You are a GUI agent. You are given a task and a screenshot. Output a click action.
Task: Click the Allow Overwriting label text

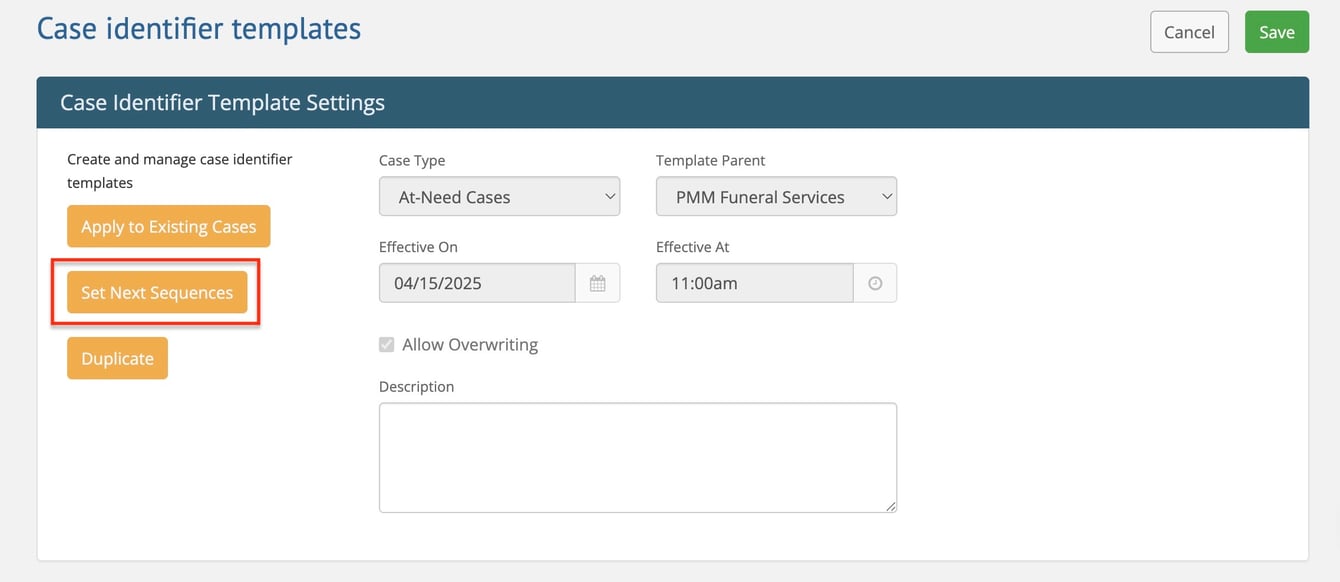click(x=470, y=345)
